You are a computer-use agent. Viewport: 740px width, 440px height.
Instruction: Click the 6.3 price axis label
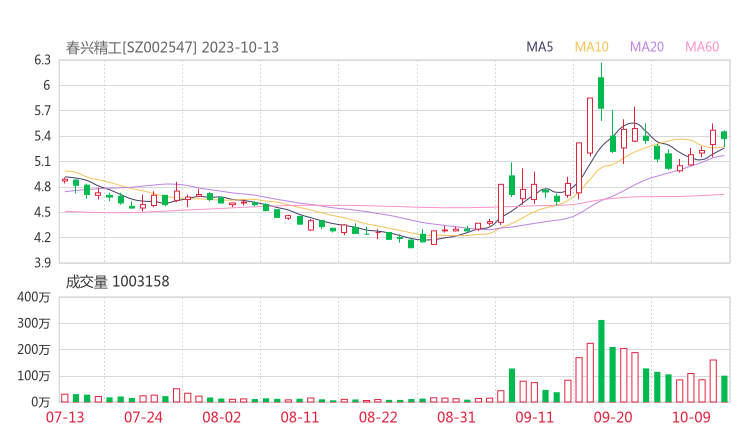click(x=42, y=60)
